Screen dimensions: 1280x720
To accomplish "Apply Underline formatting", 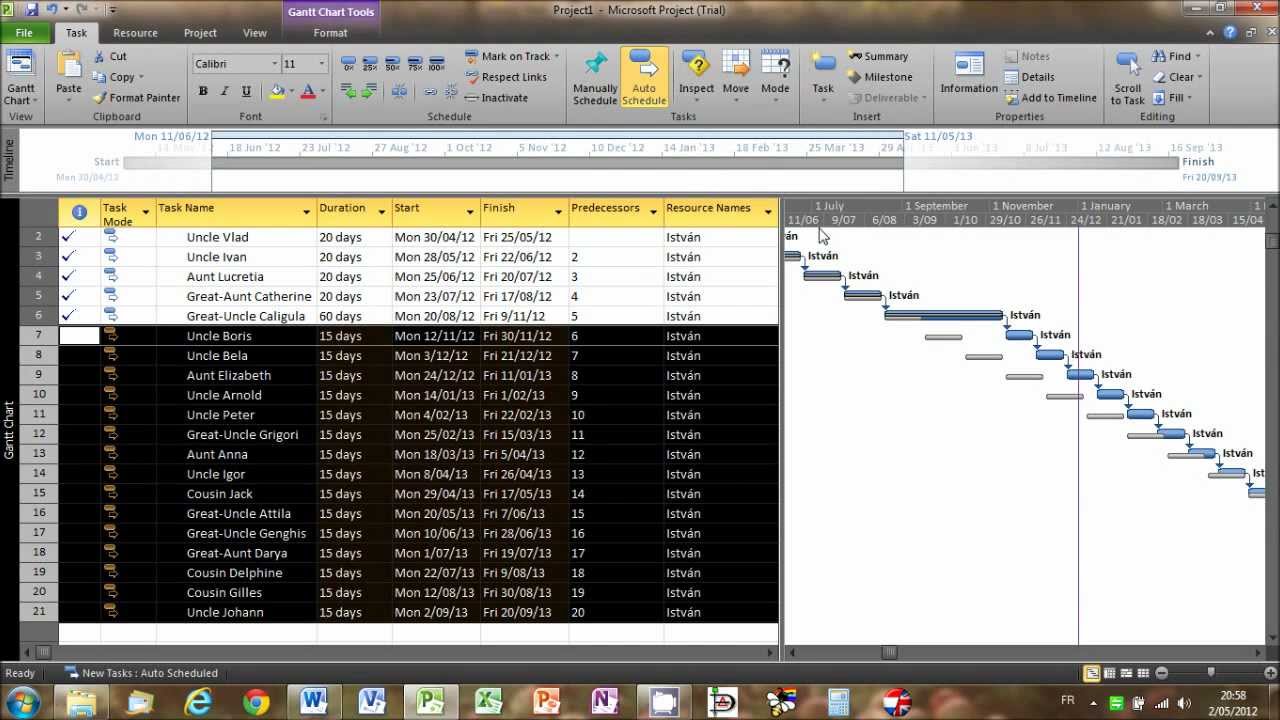I will click(247, 91).
